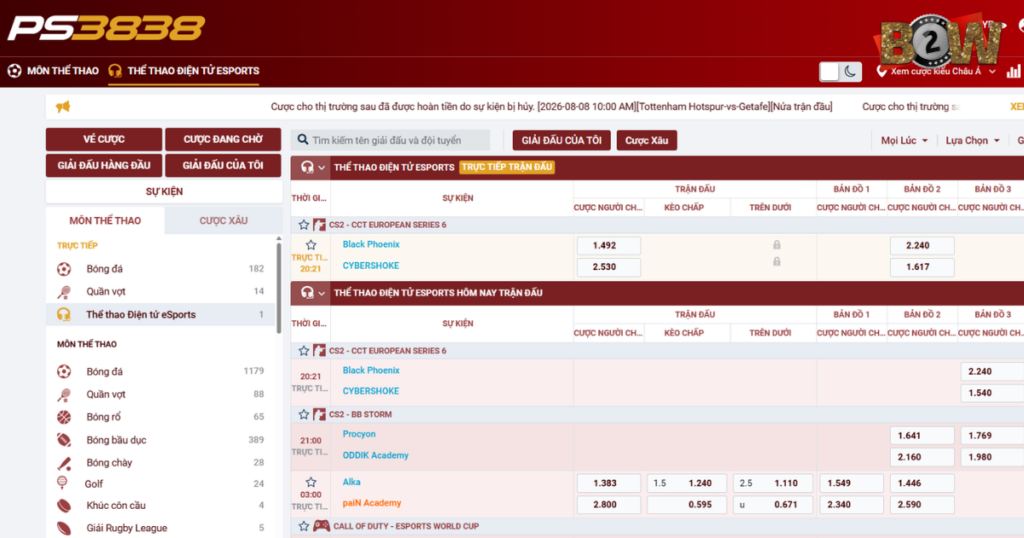This screenshot has height=538, width=1024.
Task: Open the Mọi Lúc time dropdown
Action: coord(904,140)
